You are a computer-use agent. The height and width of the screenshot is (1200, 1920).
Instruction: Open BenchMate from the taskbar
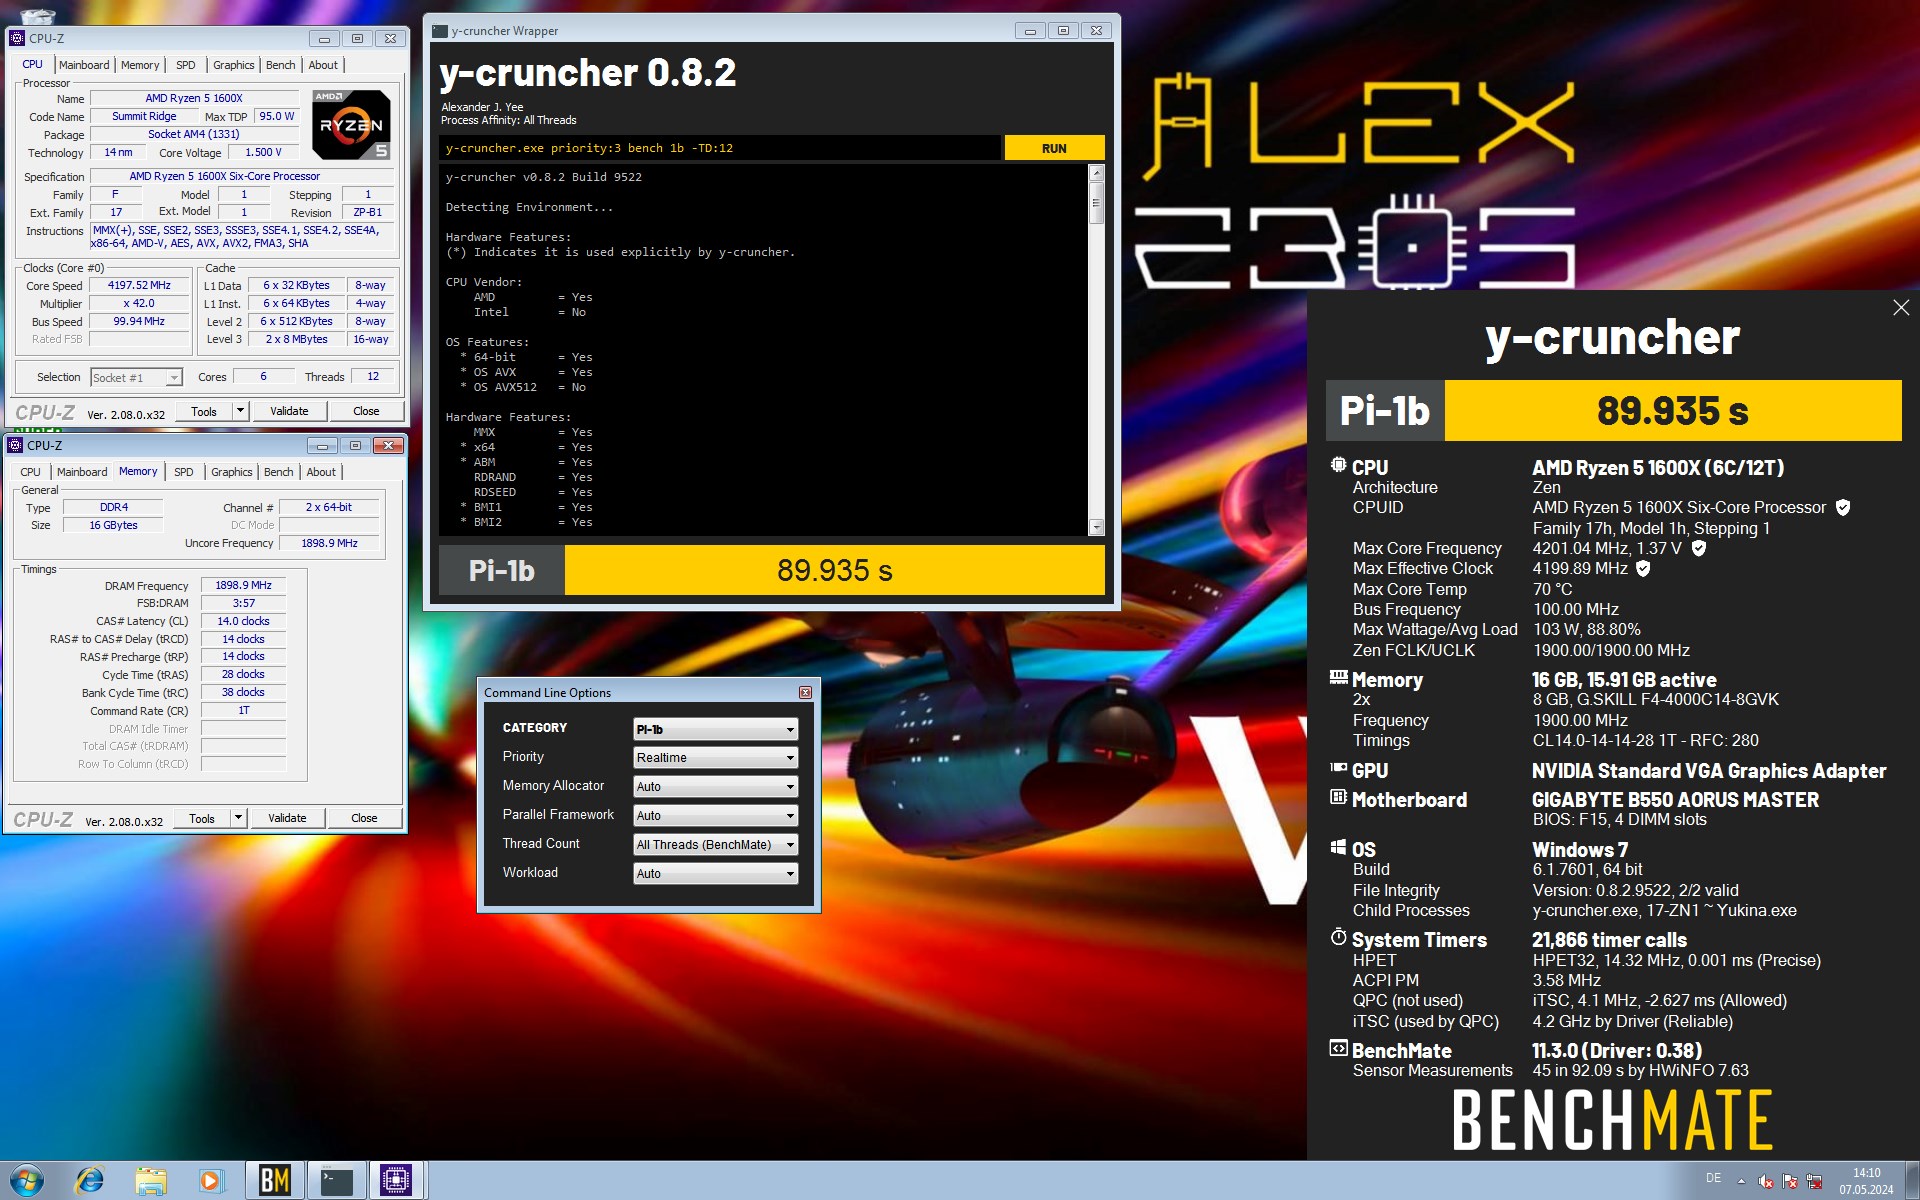[x=274, y=1181]
